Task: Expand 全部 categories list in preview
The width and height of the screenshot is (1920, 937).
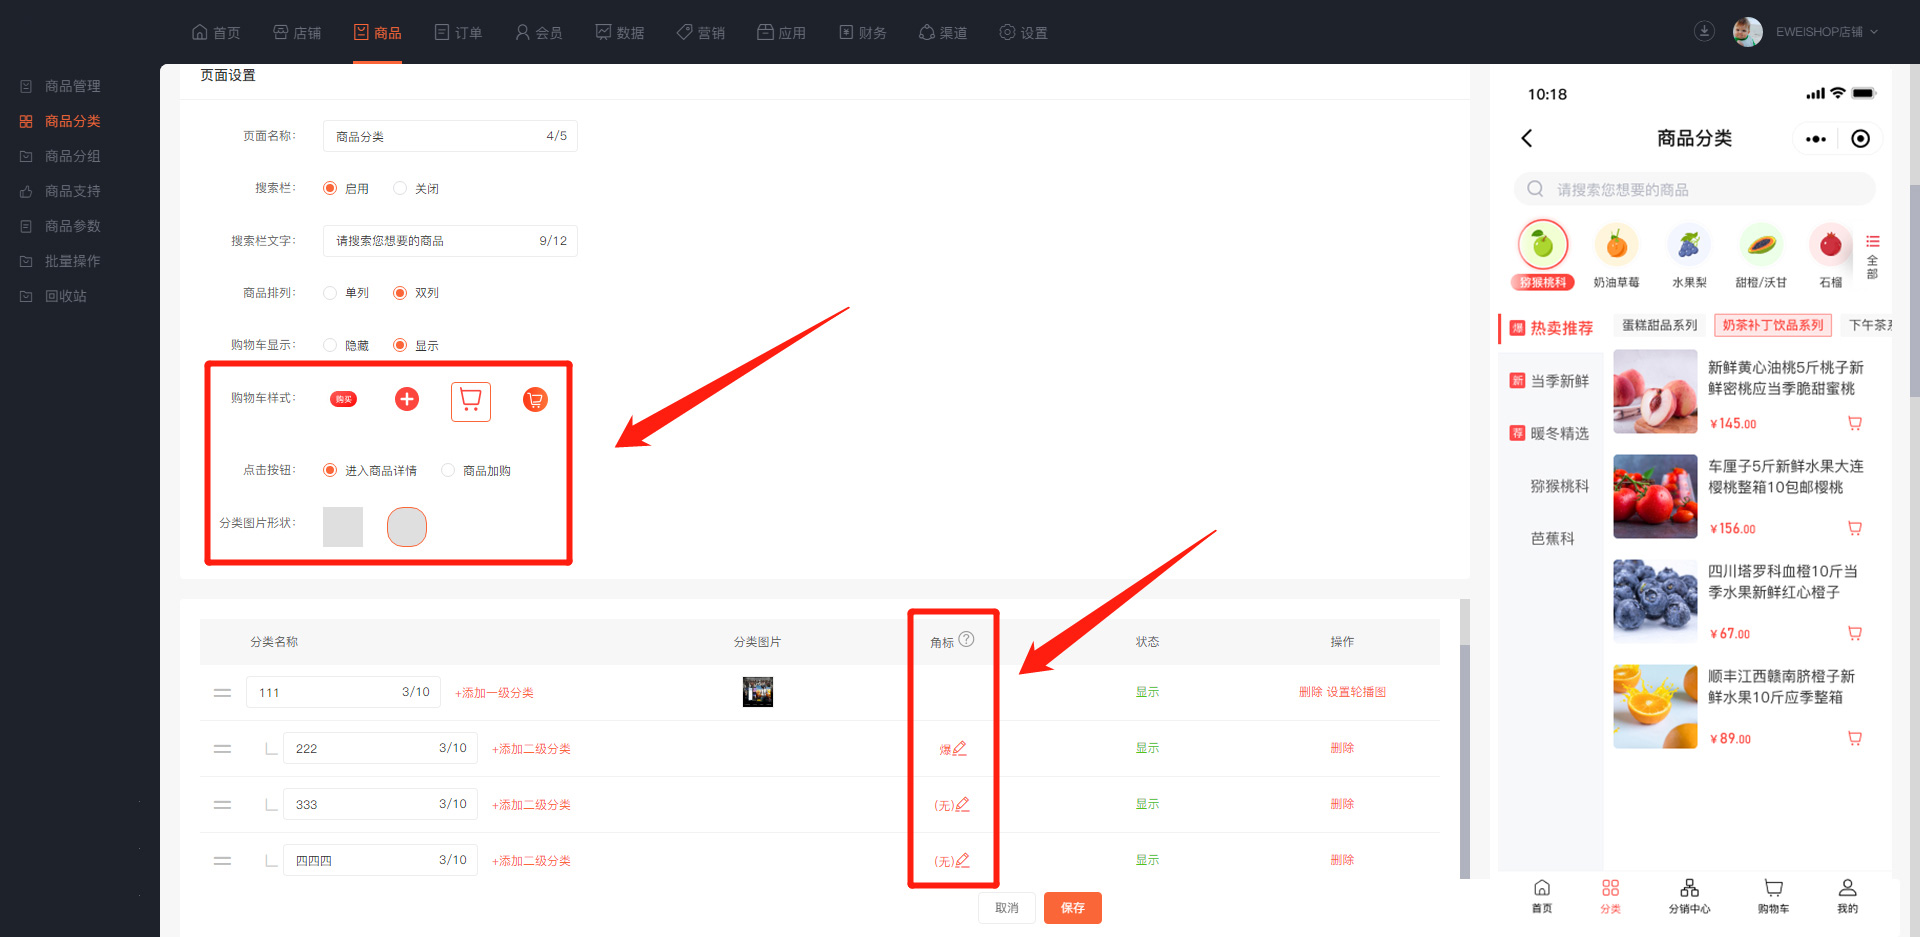Action: (x=1872, y=257)
